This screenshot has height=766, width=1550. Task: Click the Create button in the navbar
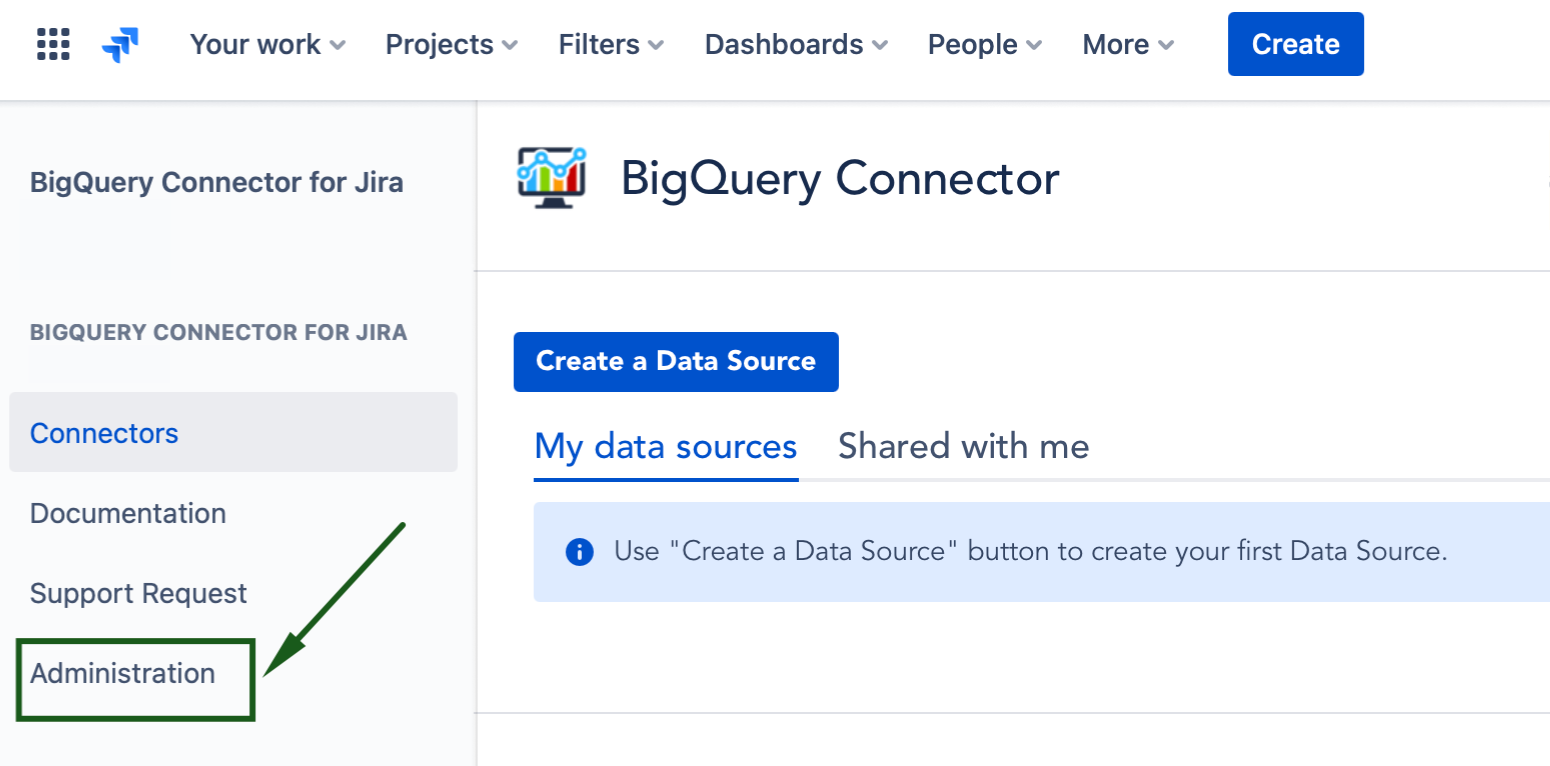(x=1295, y=44)
